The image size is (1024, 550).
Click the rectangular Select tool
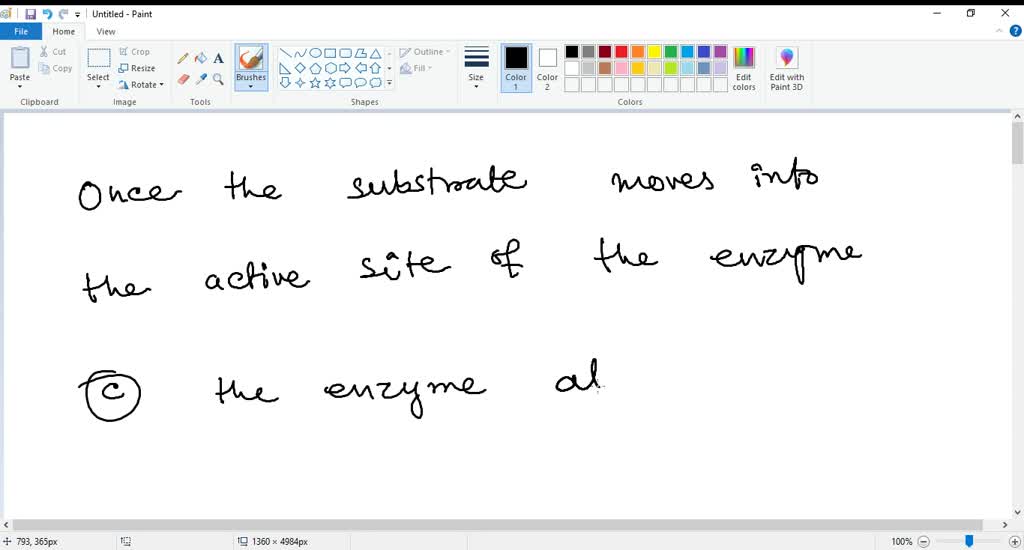(x=99, y=58)
